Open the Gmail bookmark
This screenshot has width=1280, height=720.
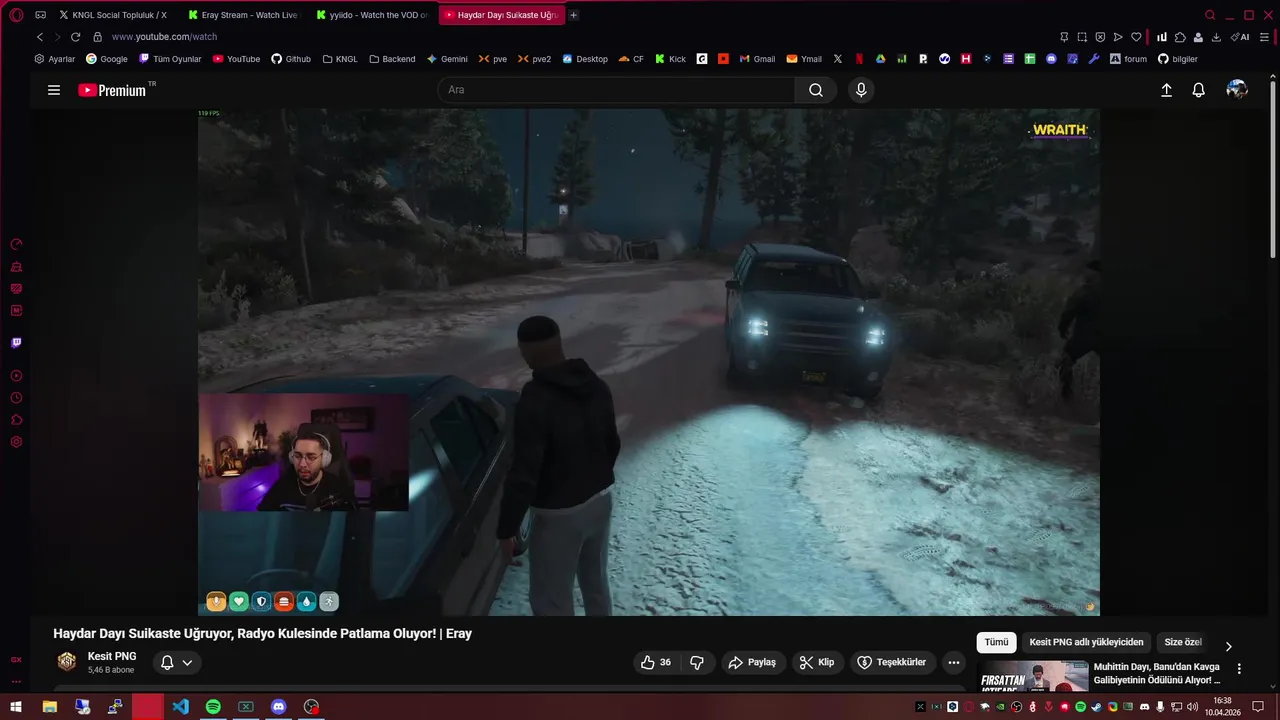pyautogui.click(x=757, y=59)
